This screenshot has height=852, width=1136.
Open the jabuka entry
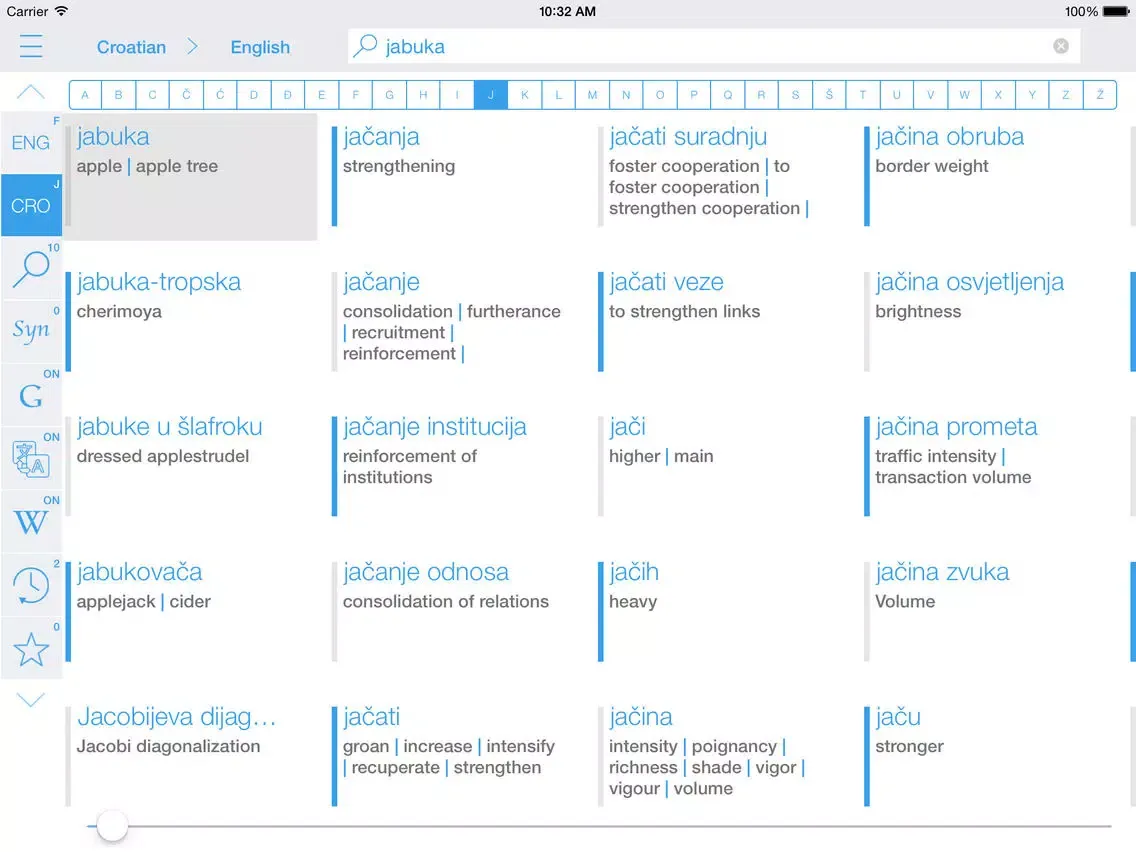[x=191, y=176]
